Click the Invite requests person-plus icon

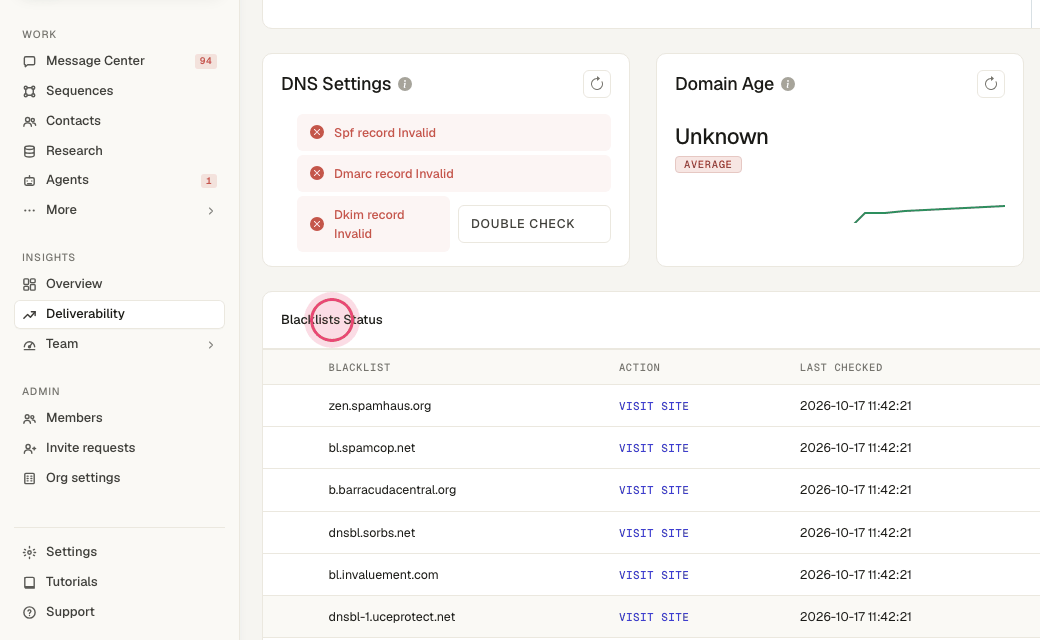pyautogui.click(x=29, y=449)
